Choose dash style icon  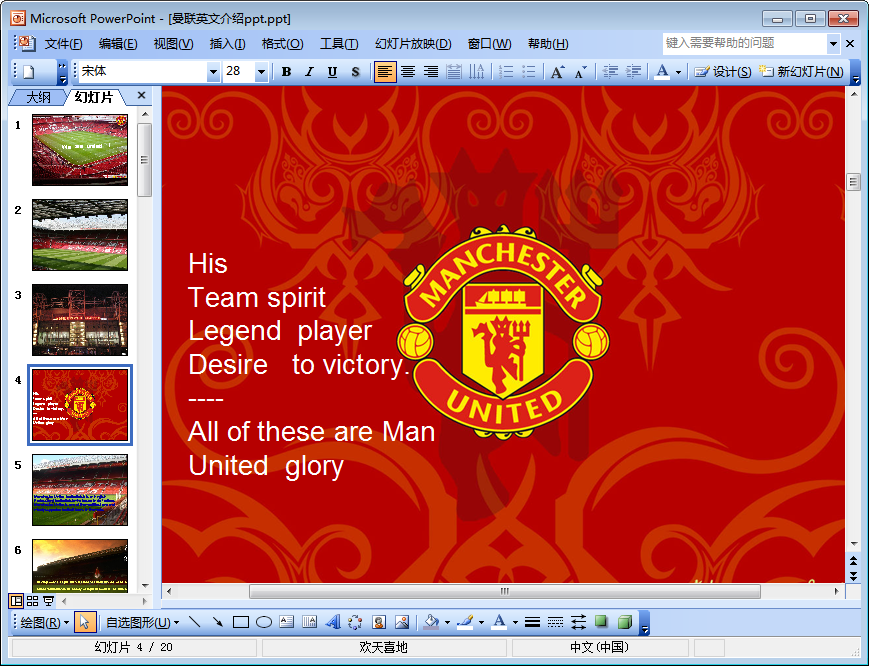[555, 622]
